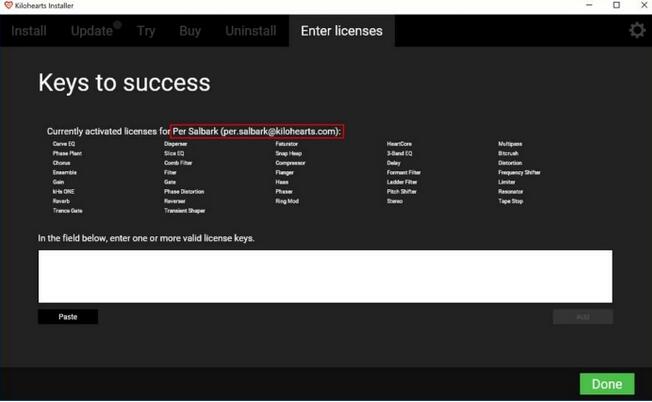Open the settings gear icon

click(637, 30)
